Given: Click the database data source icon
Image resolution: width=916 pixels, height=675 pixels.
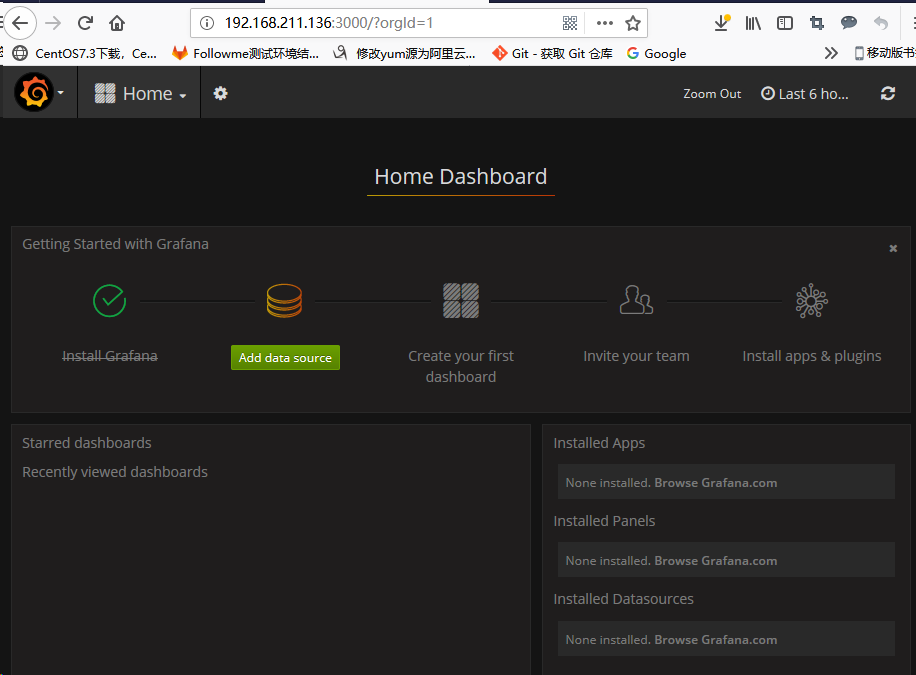Looking at the screenshot, I should point(284,300).
